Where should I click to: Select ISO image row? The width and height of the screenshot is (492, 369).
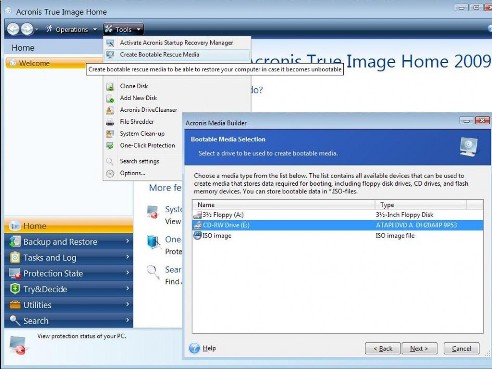coord(338,236)
